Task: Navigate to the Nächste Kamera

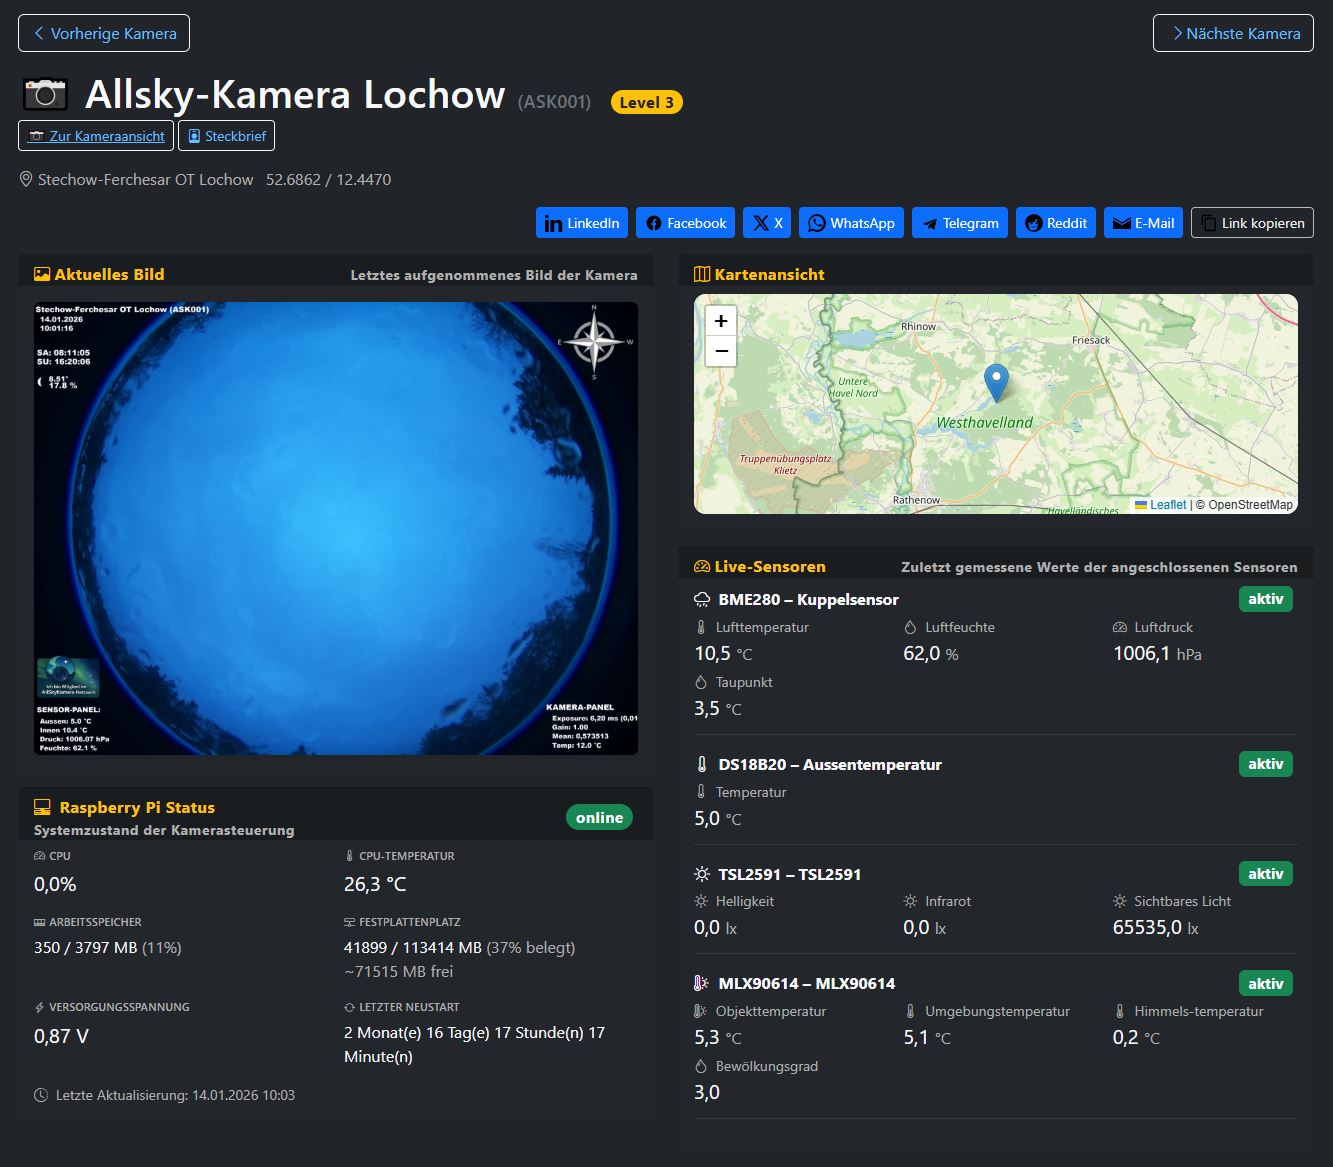Action: pos(1232,32)
